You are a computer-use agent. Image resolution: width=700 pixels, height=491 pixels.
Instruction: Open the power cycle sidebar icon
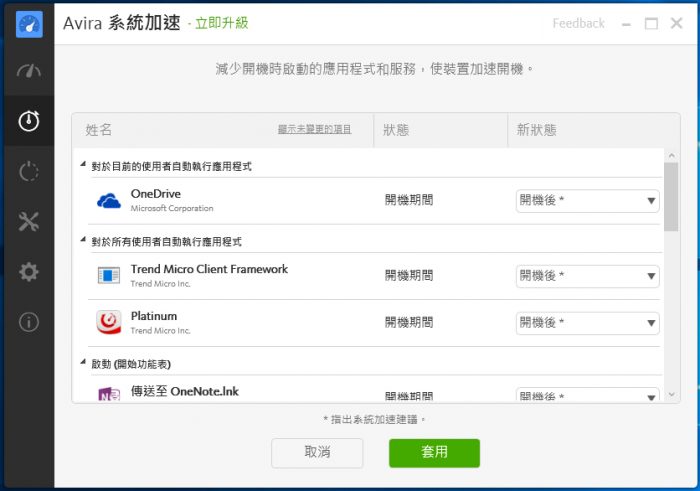[29, 171]
